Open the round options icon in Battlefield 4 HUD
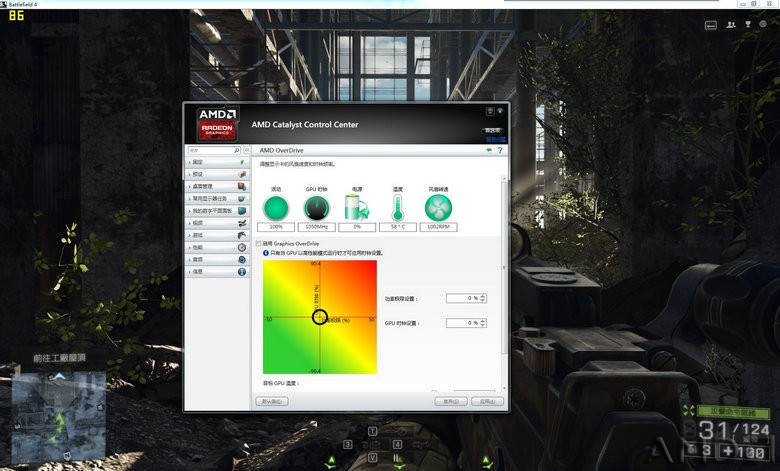The width and height of the screenshot is (780, 471). [763, 24]
